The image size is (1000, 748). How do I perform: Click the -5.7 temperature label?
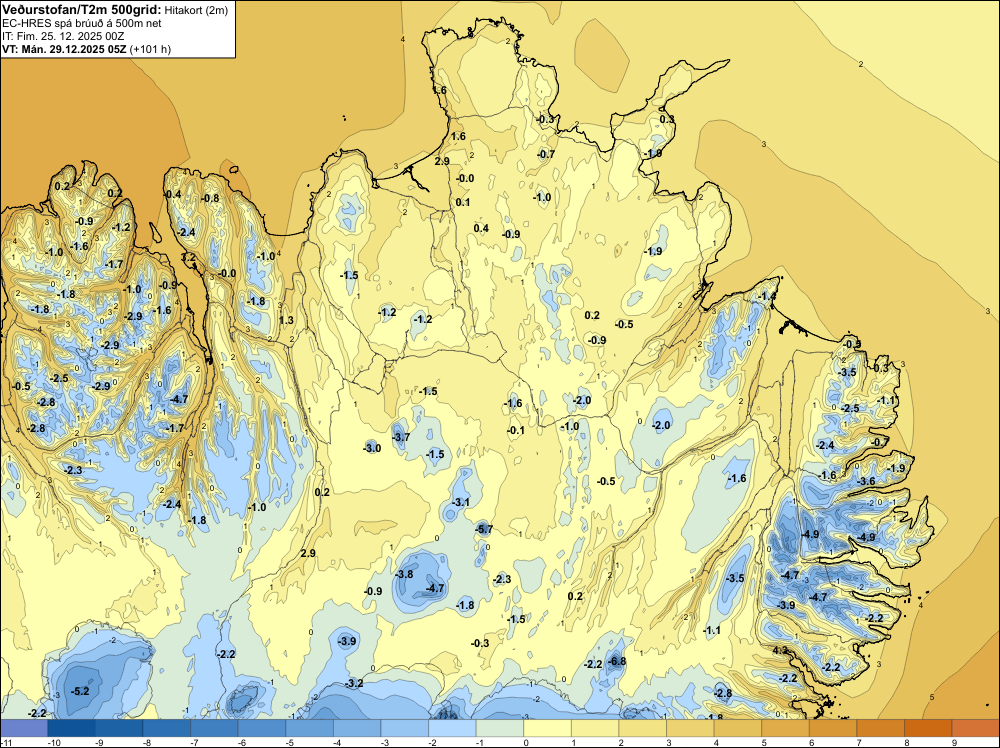click(x=484, y=529)
